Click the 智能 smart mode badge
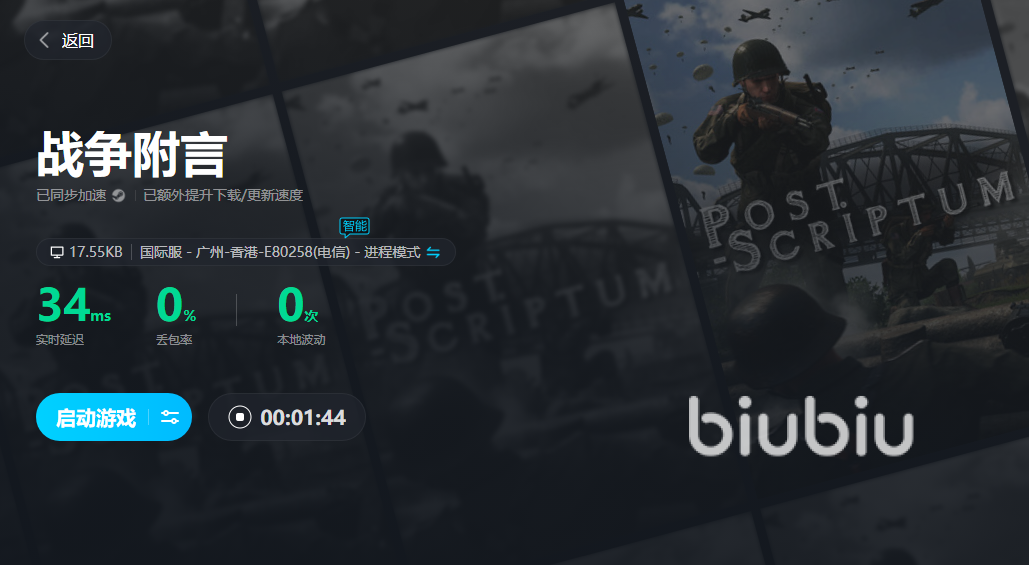 [x=354, y=227]
